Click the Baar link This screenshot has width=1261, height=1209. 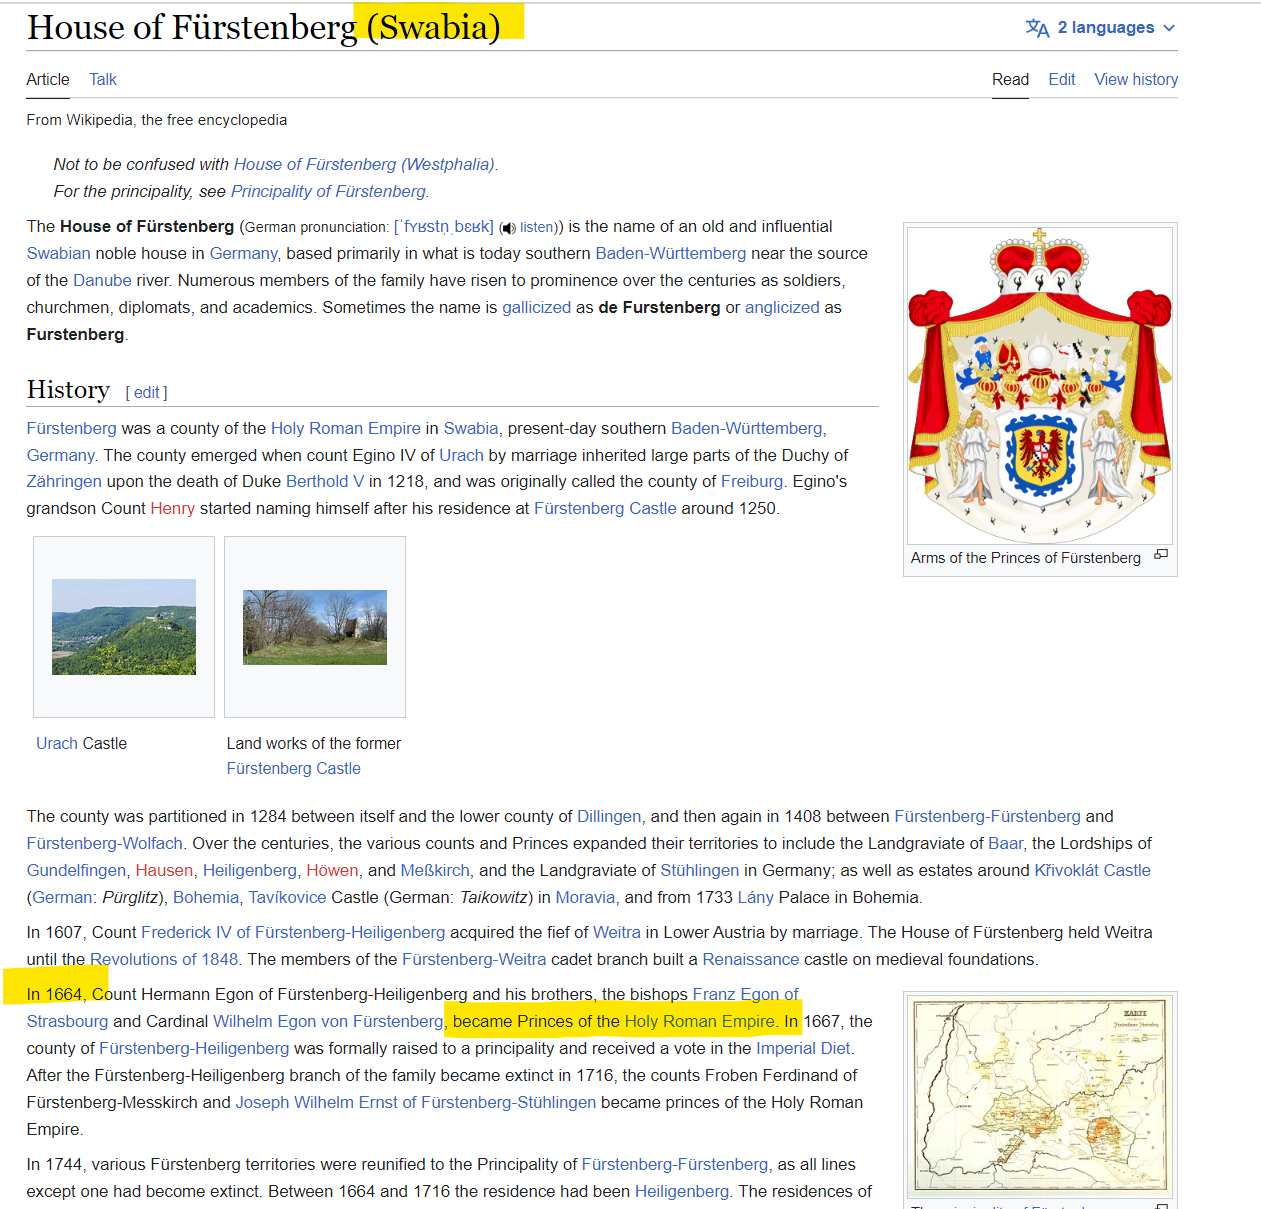(1005, 843)
